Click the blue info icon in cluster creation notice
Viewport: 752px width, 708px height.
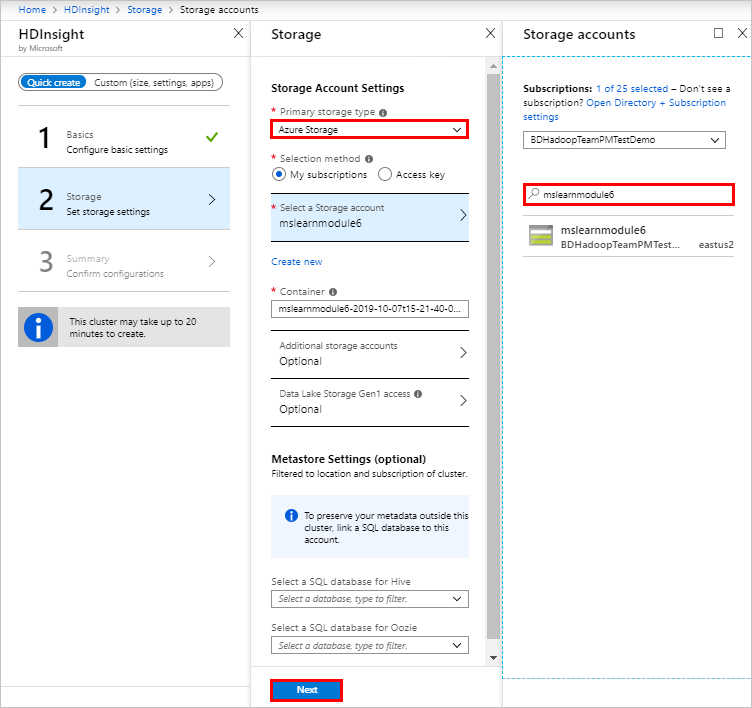(x=38, y=327)
